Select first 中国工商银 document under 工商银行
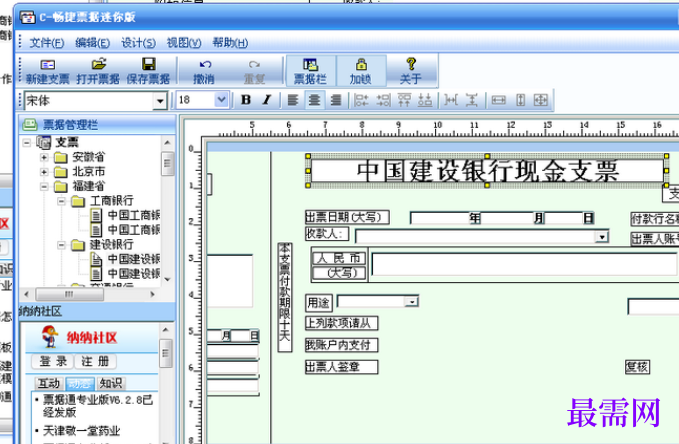Image resolution: width=679 pixels, height=444 pixels. pos(133,215)
